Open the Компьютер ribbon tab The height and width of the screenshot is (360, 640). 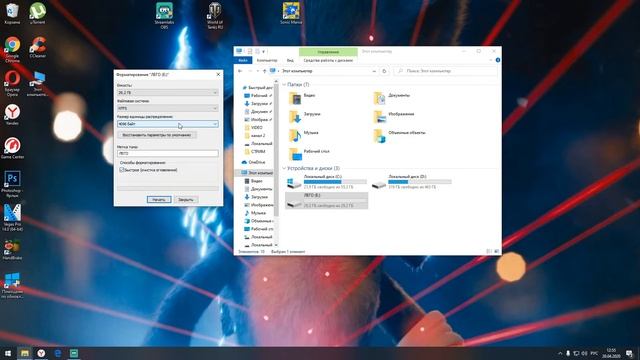pos(267,60)
